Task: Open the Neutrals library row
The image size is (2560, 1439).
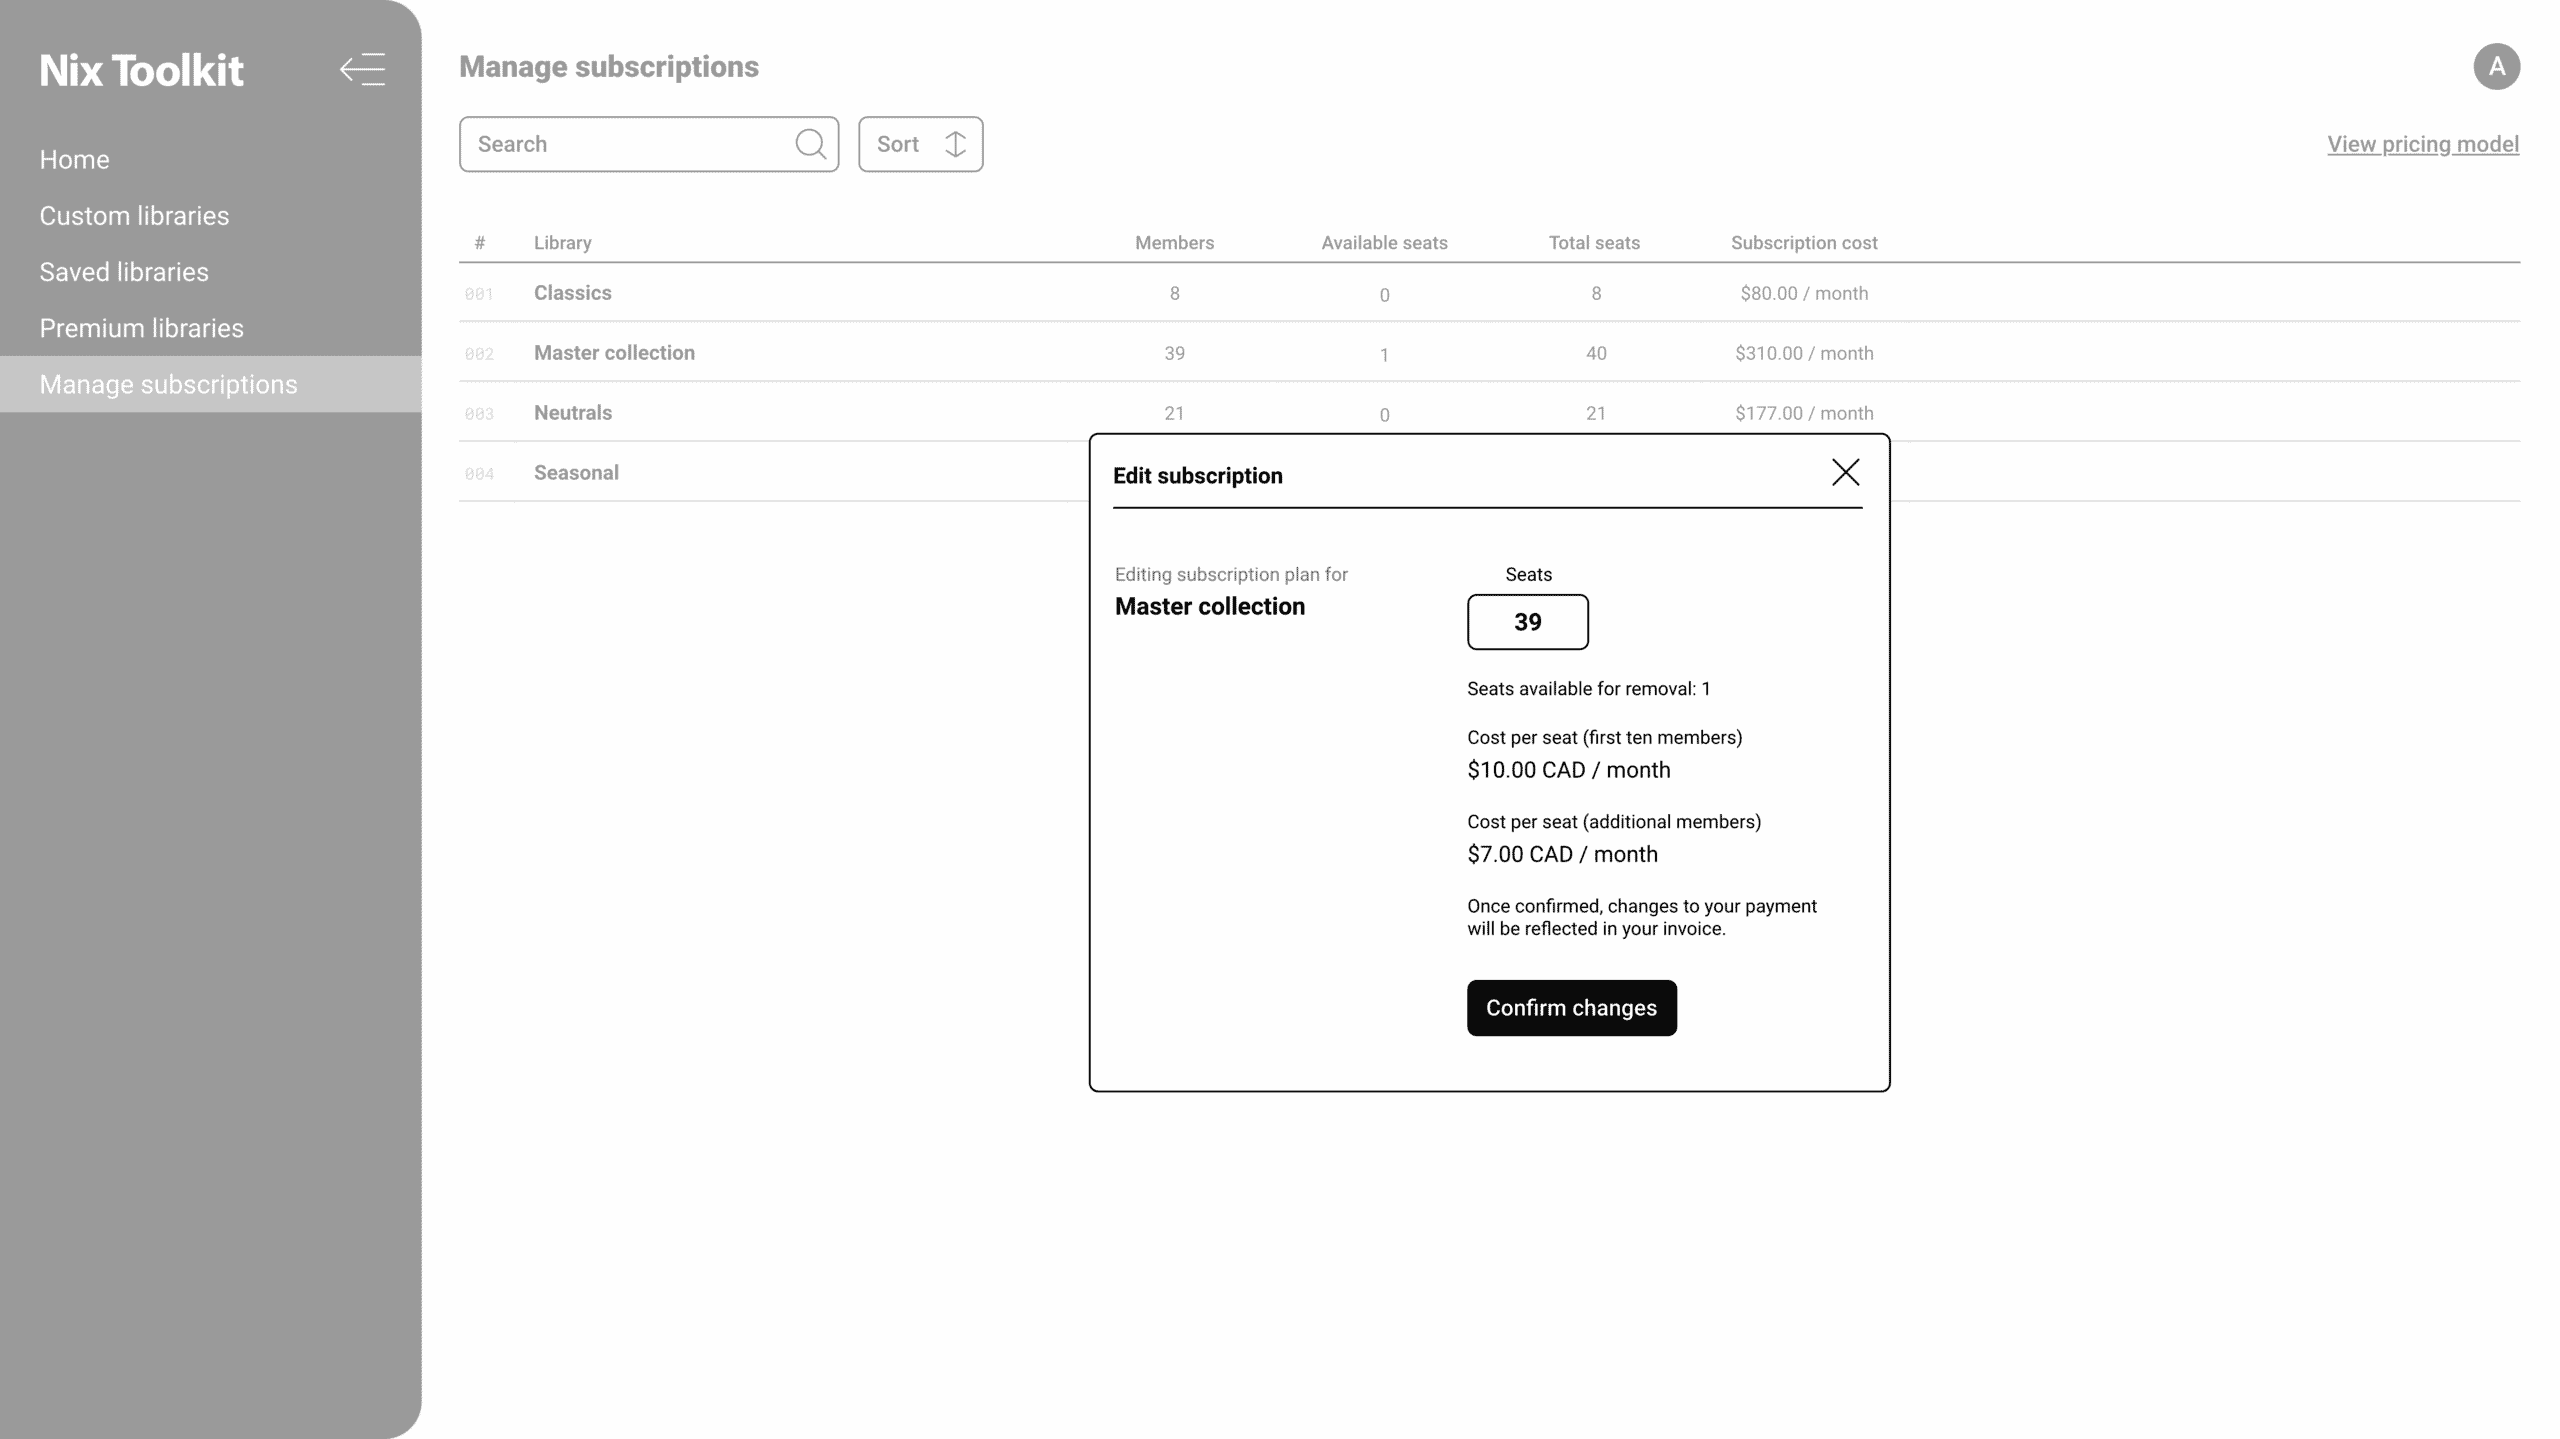Action: 573,413
